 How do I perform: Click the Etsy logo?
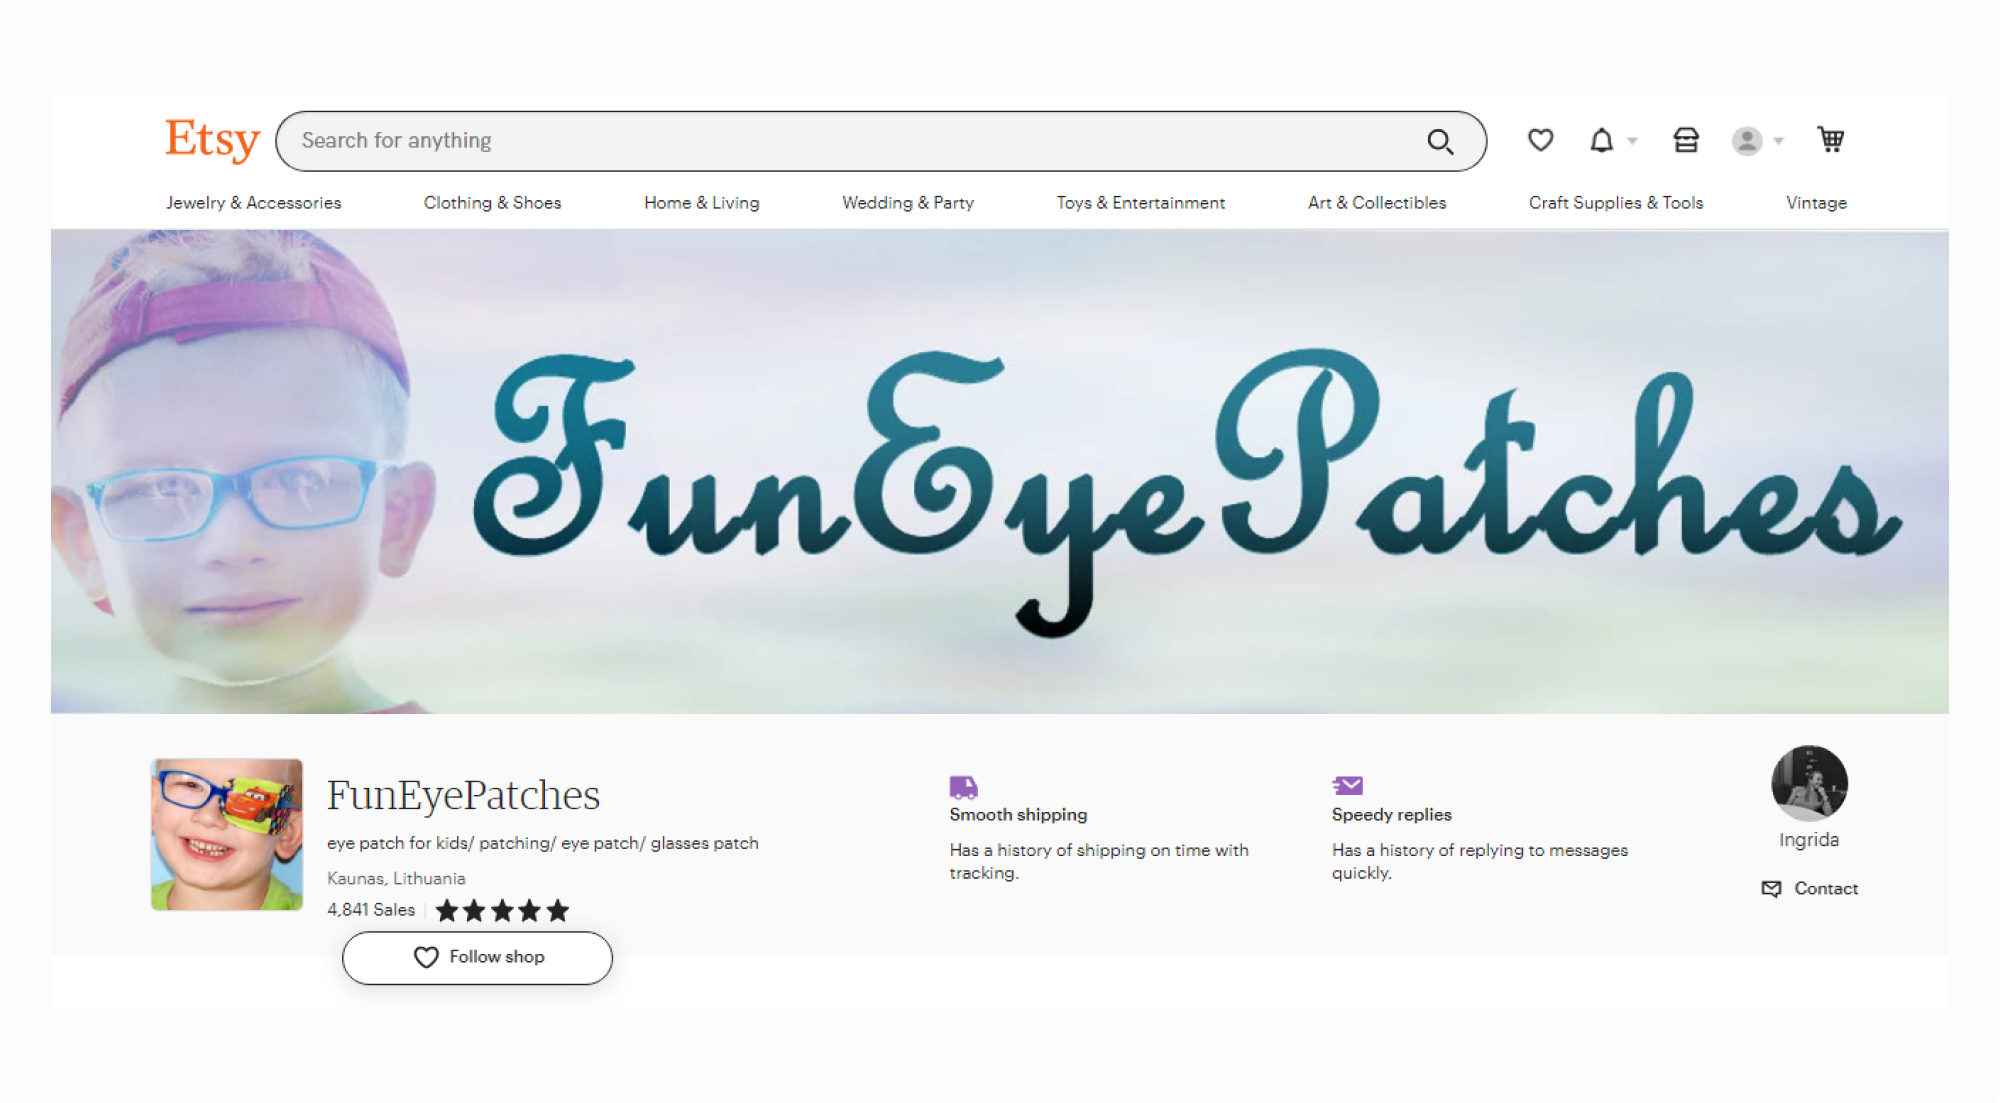point(212,140)
